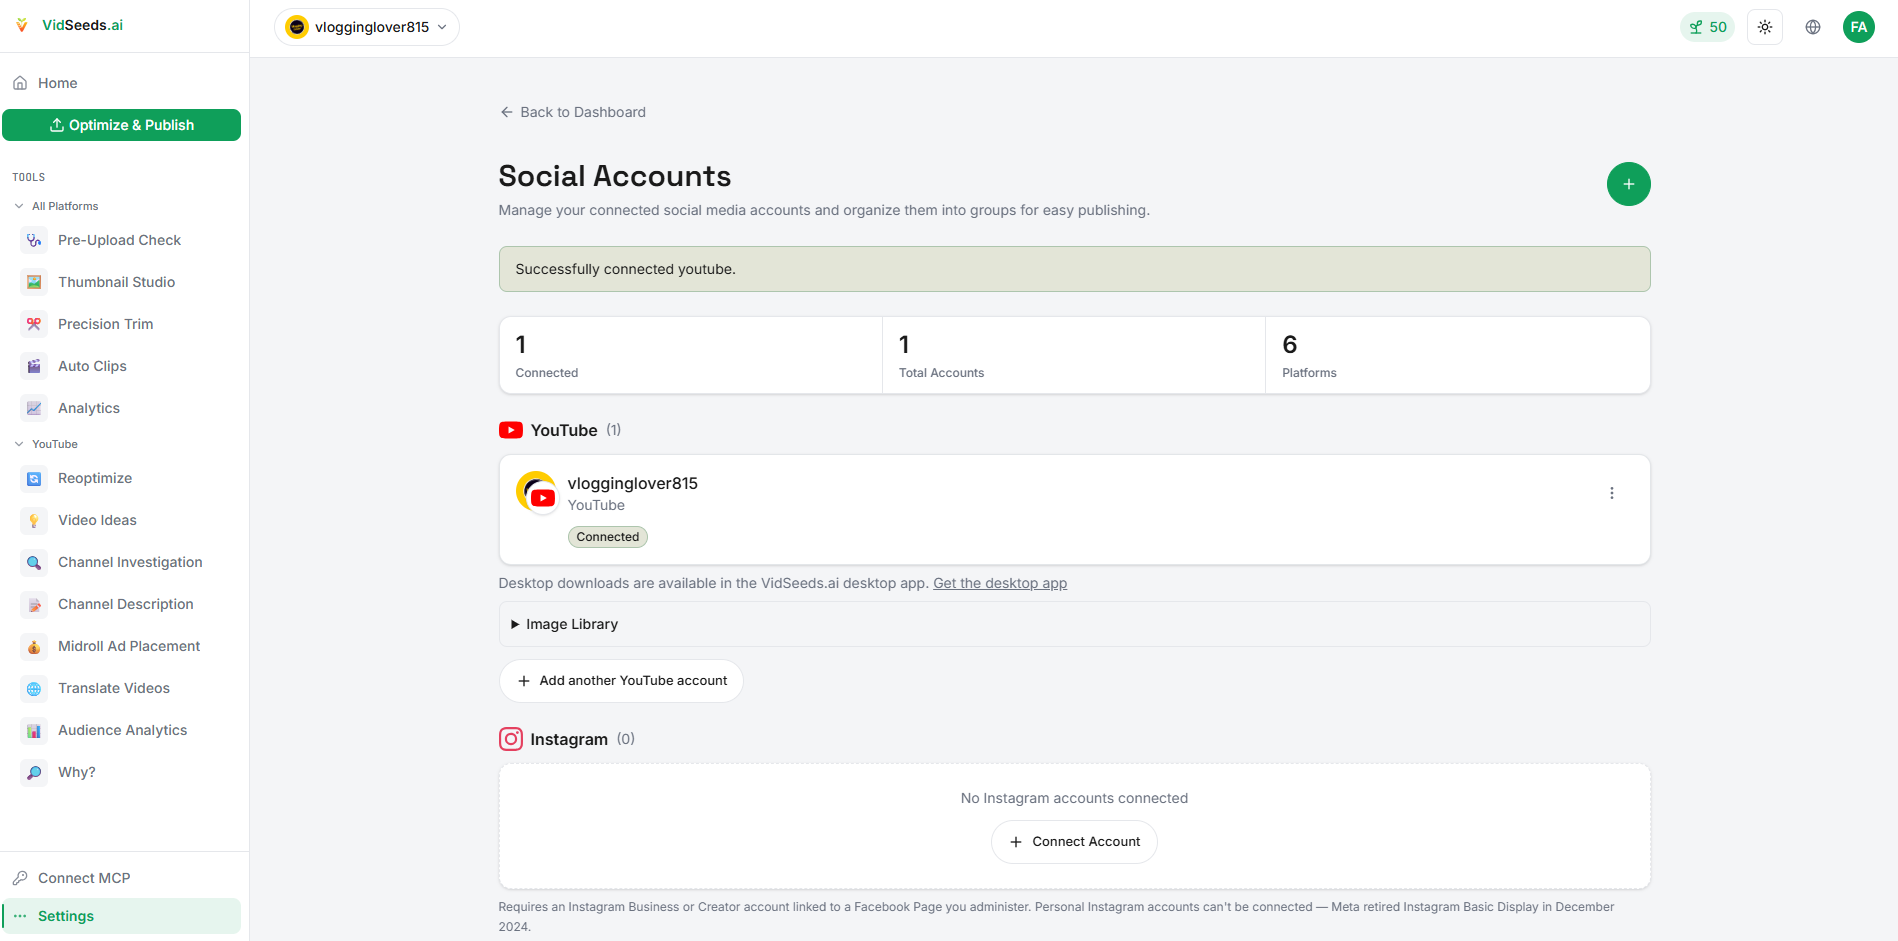Viewport: 1898px width, 941px height.
Task: Toggle the light/dark theme sun icon
Action: click(1765, 27)
